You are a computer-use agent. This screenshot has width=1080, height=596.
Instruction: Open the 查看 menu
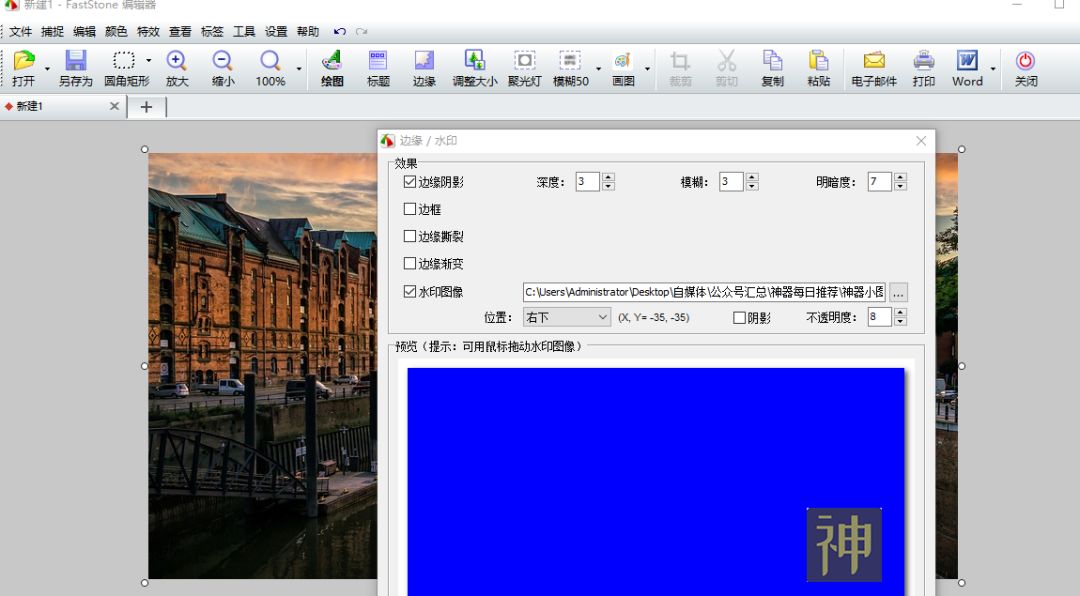point(180,32)
